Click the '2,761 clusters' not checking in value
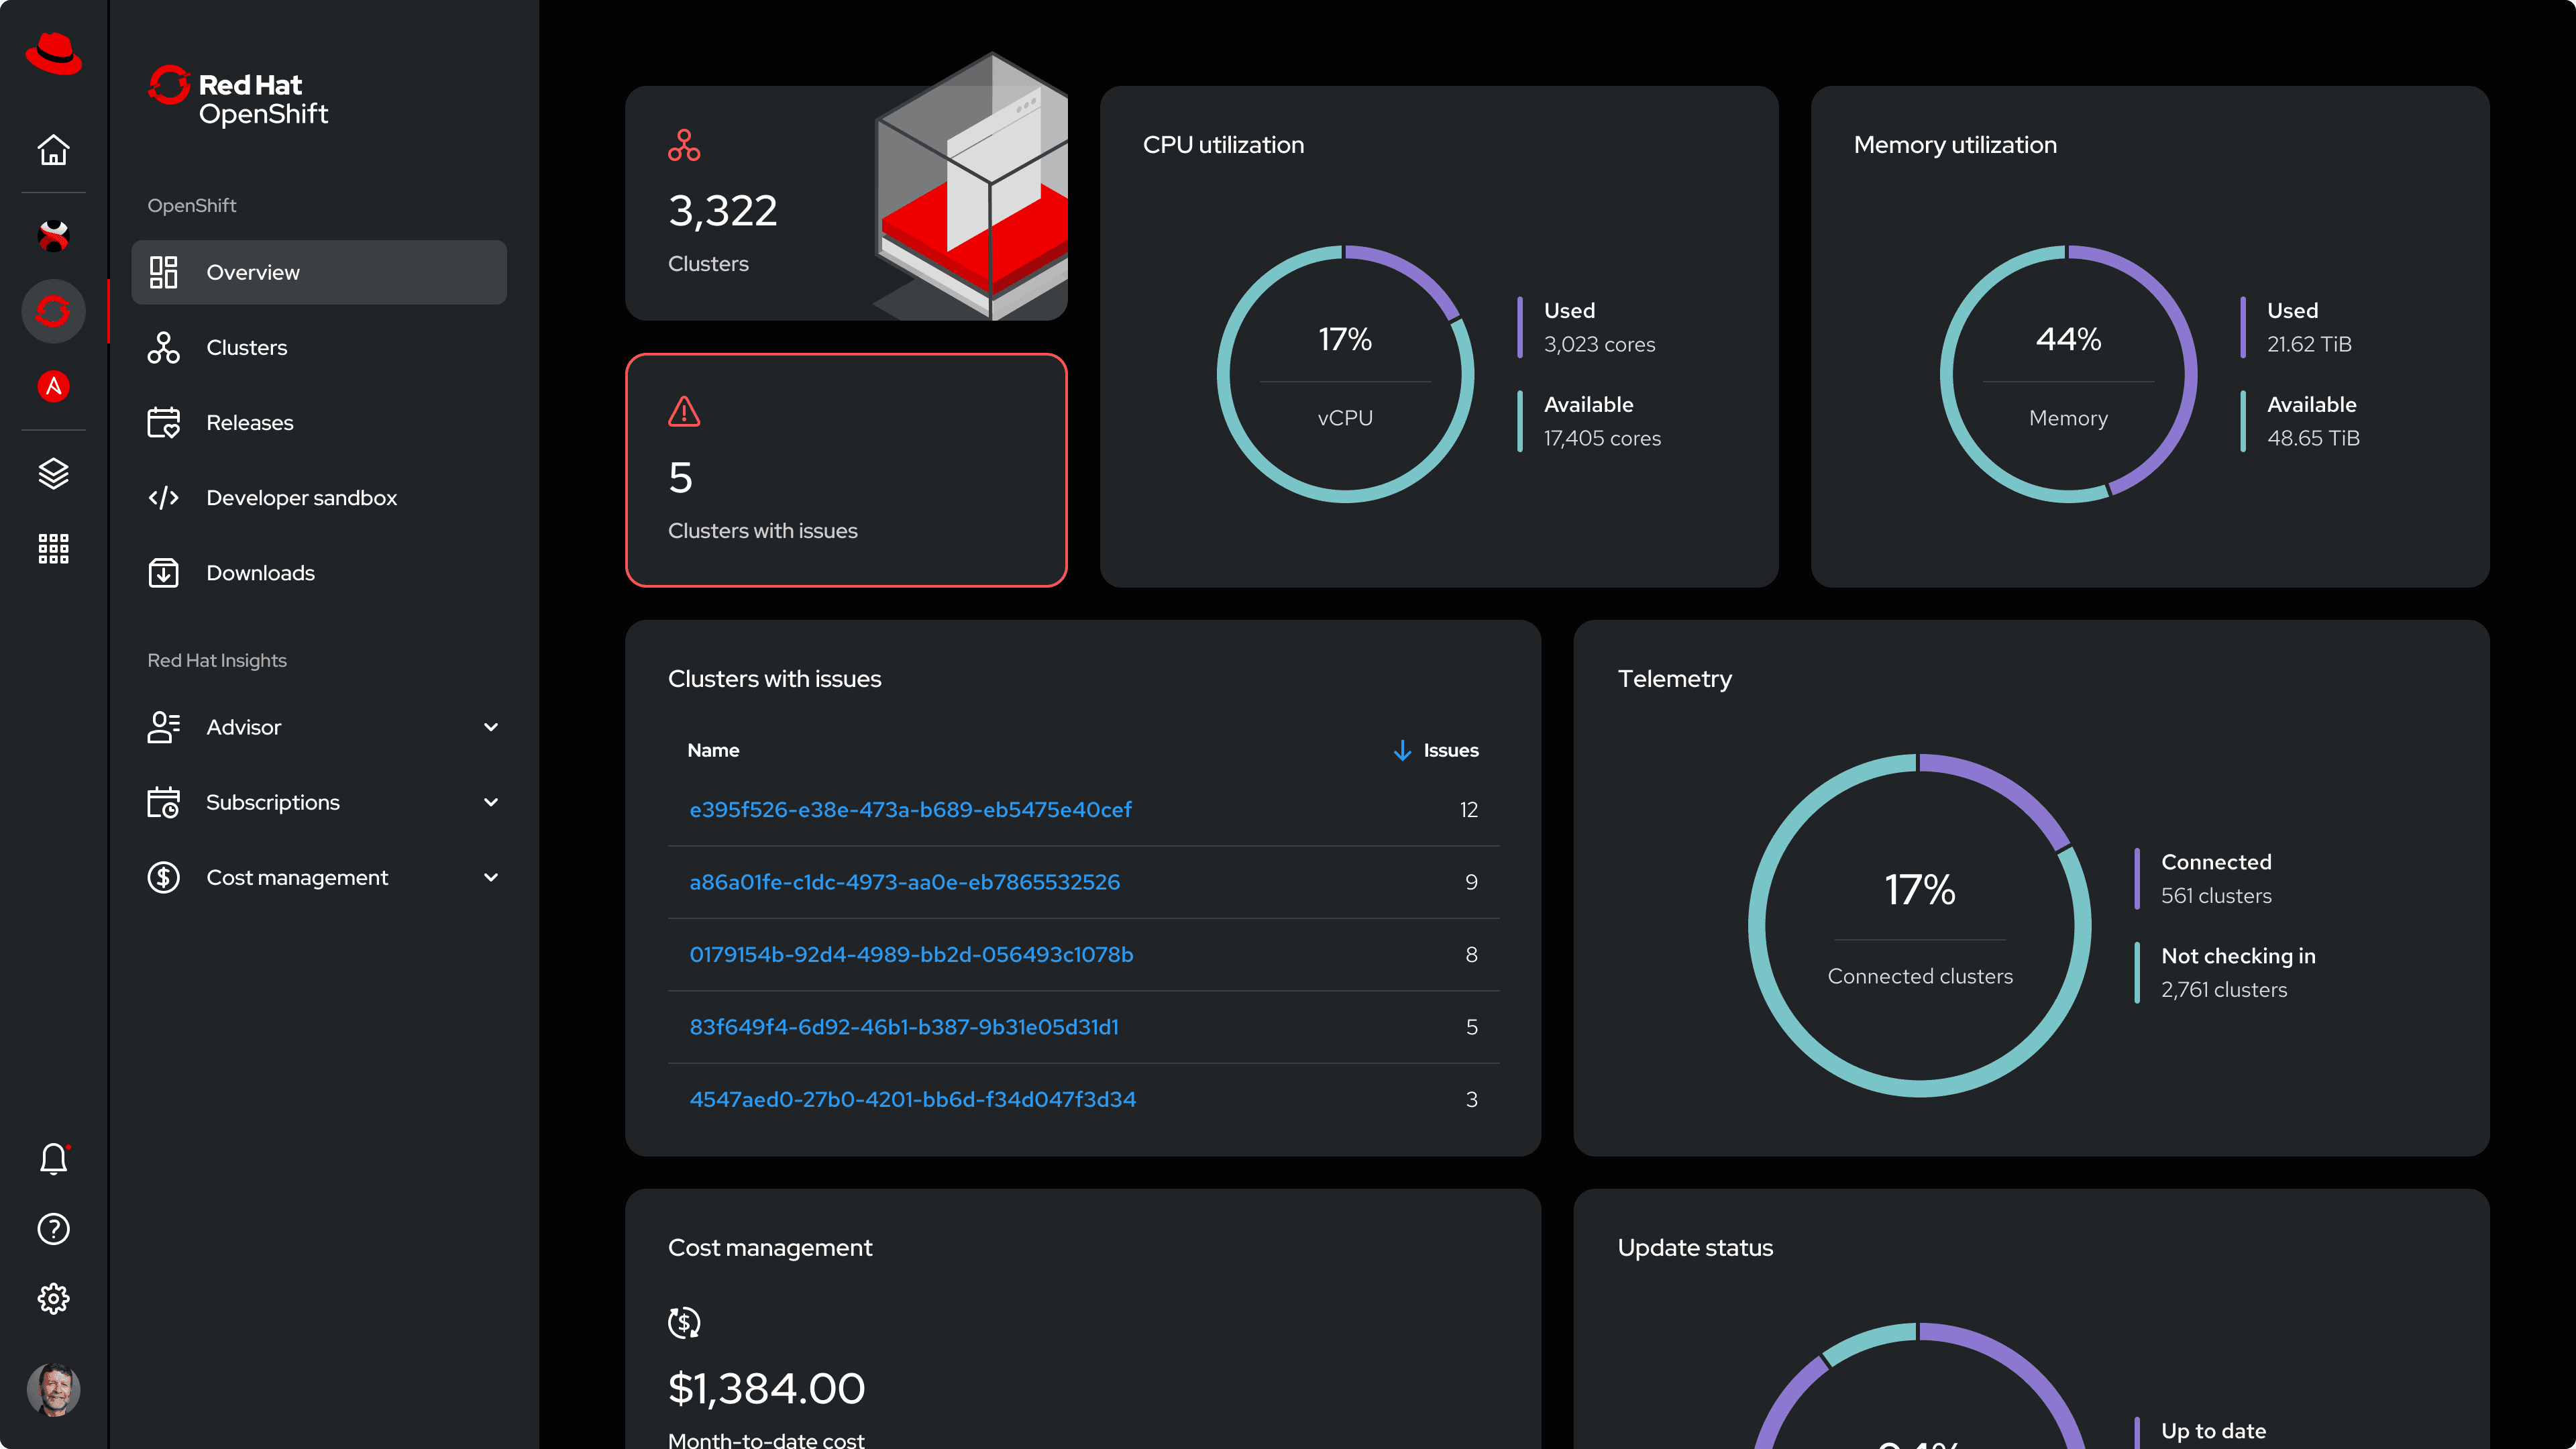 pyautogui.click(x=2224, y=990)
